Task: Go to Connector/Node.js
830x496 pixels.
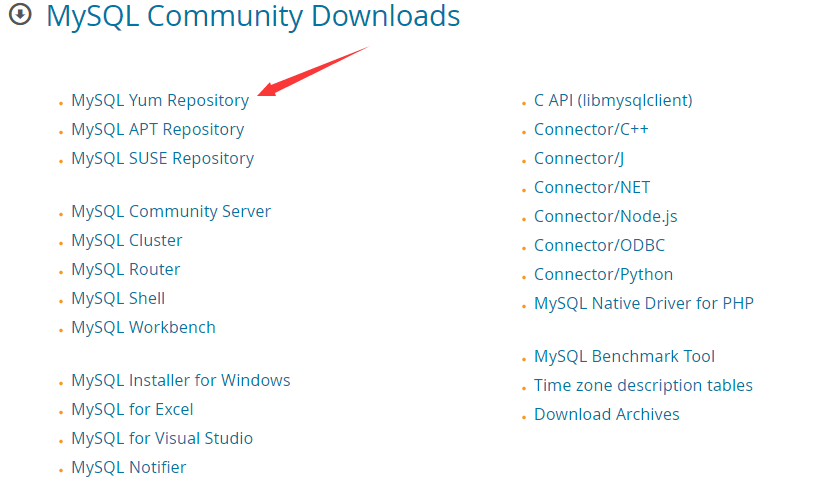Action: point(606,217)
